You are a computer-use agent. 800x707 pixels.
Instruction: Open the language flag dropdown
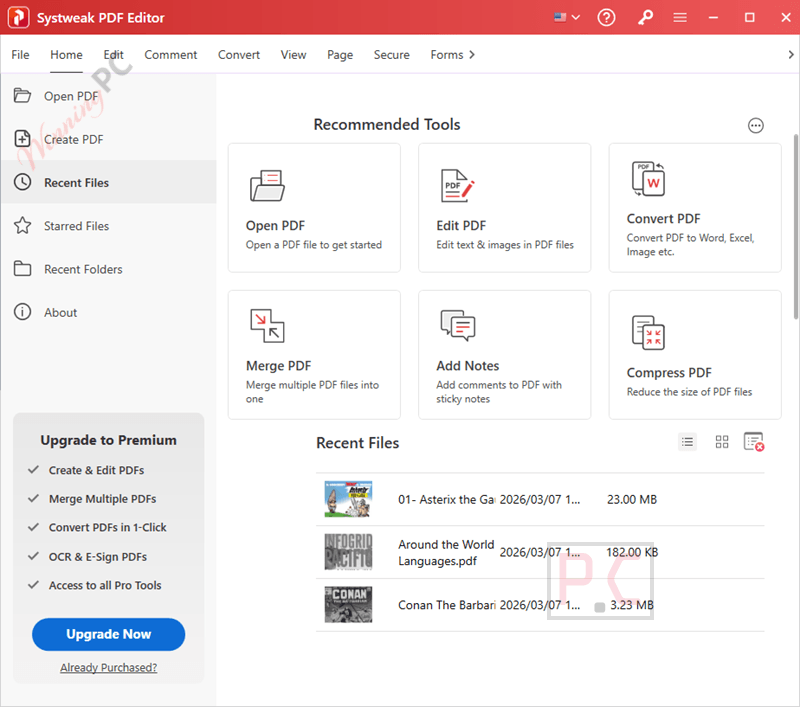(567, 17)
